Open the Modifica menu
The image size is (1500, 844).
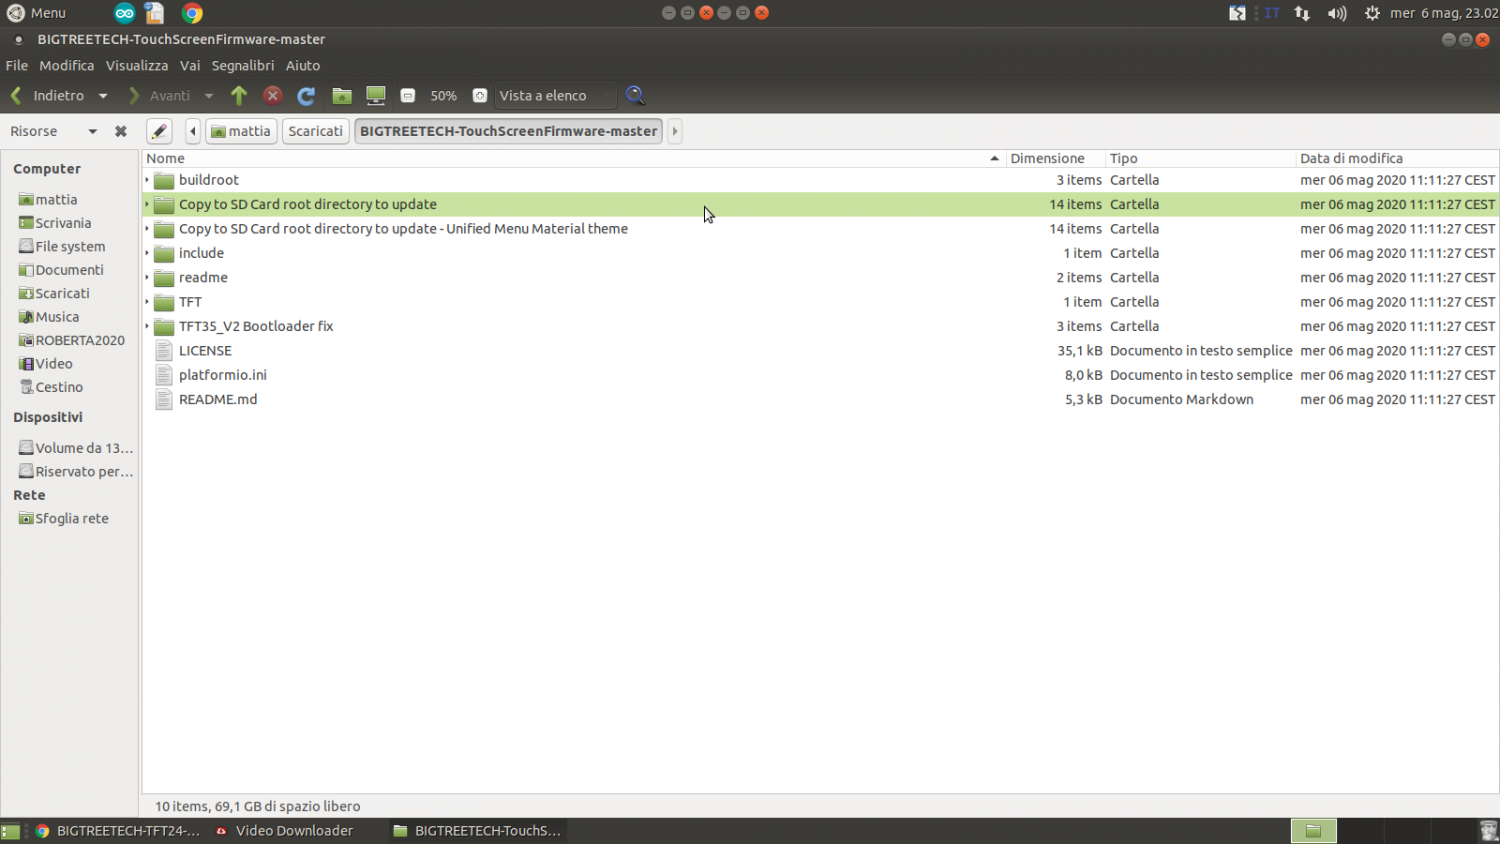coord(67,65)
